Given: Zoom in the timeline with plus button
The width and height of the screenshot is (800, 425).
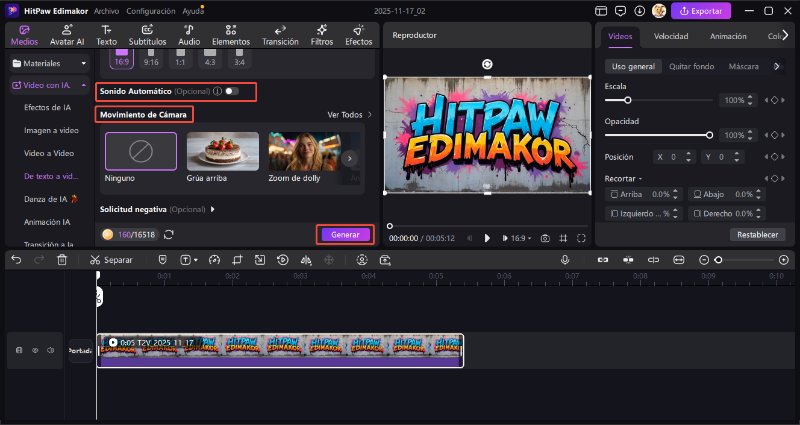Looking at the screenshot, I should (x=784, y=260).
